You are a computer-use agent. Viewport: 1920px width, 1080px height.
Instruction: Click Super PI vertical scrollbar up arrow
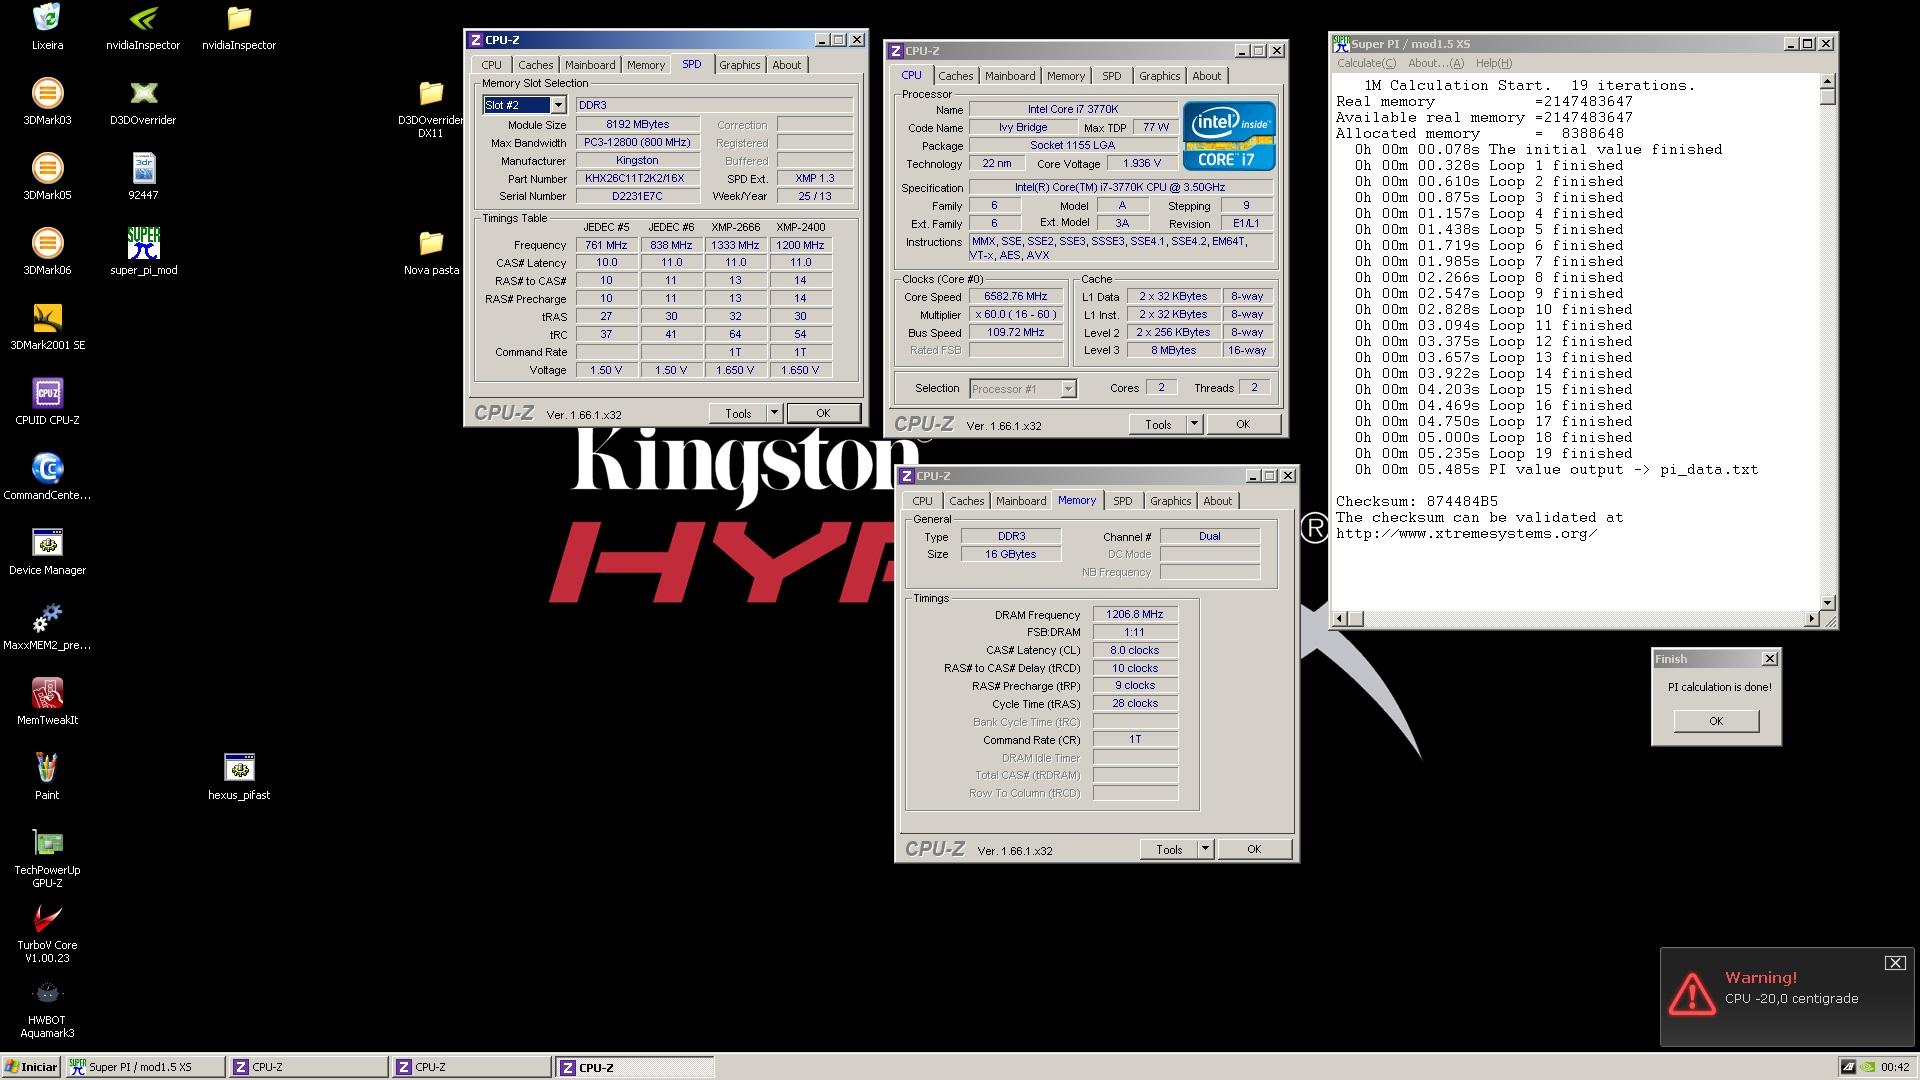point(1827,82)
